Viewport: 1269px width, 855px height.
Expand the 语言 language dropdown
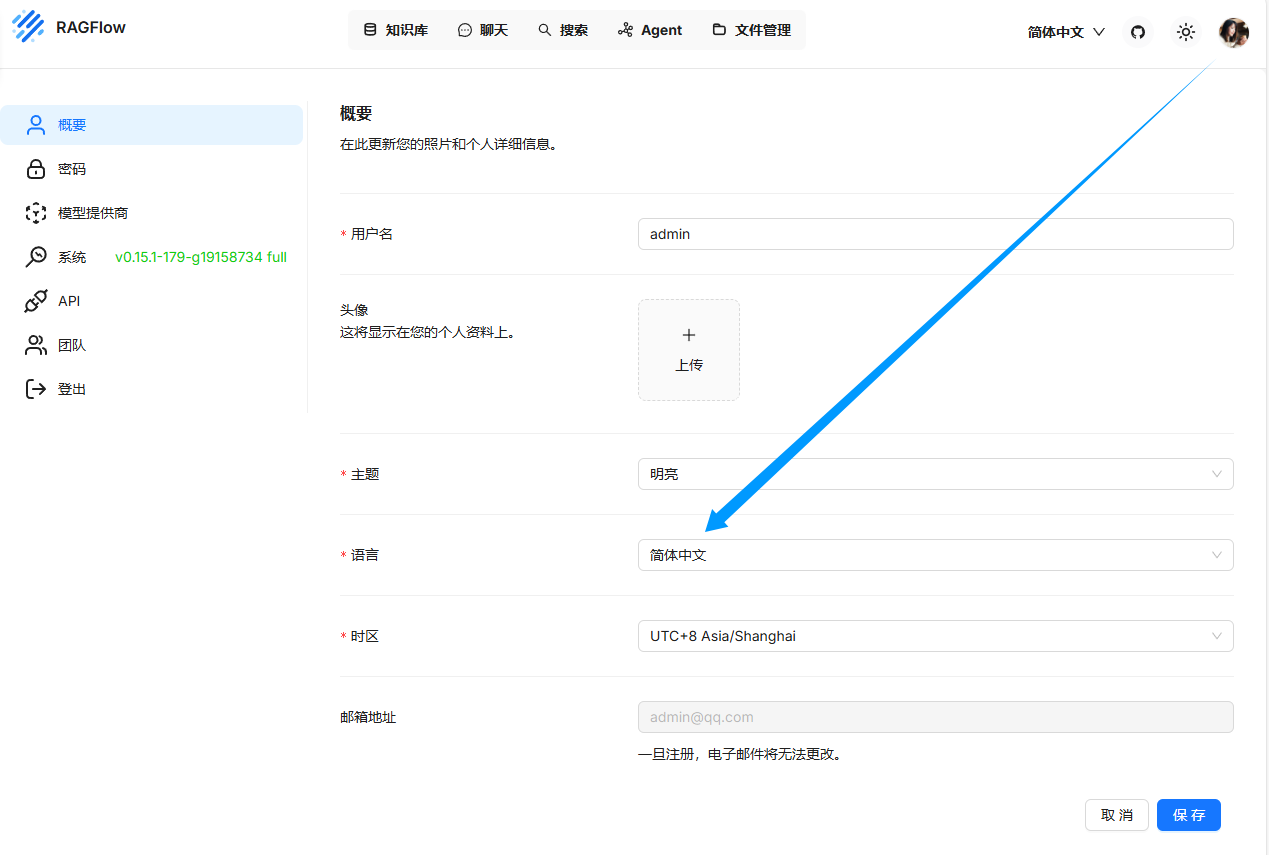pos(935,555)
